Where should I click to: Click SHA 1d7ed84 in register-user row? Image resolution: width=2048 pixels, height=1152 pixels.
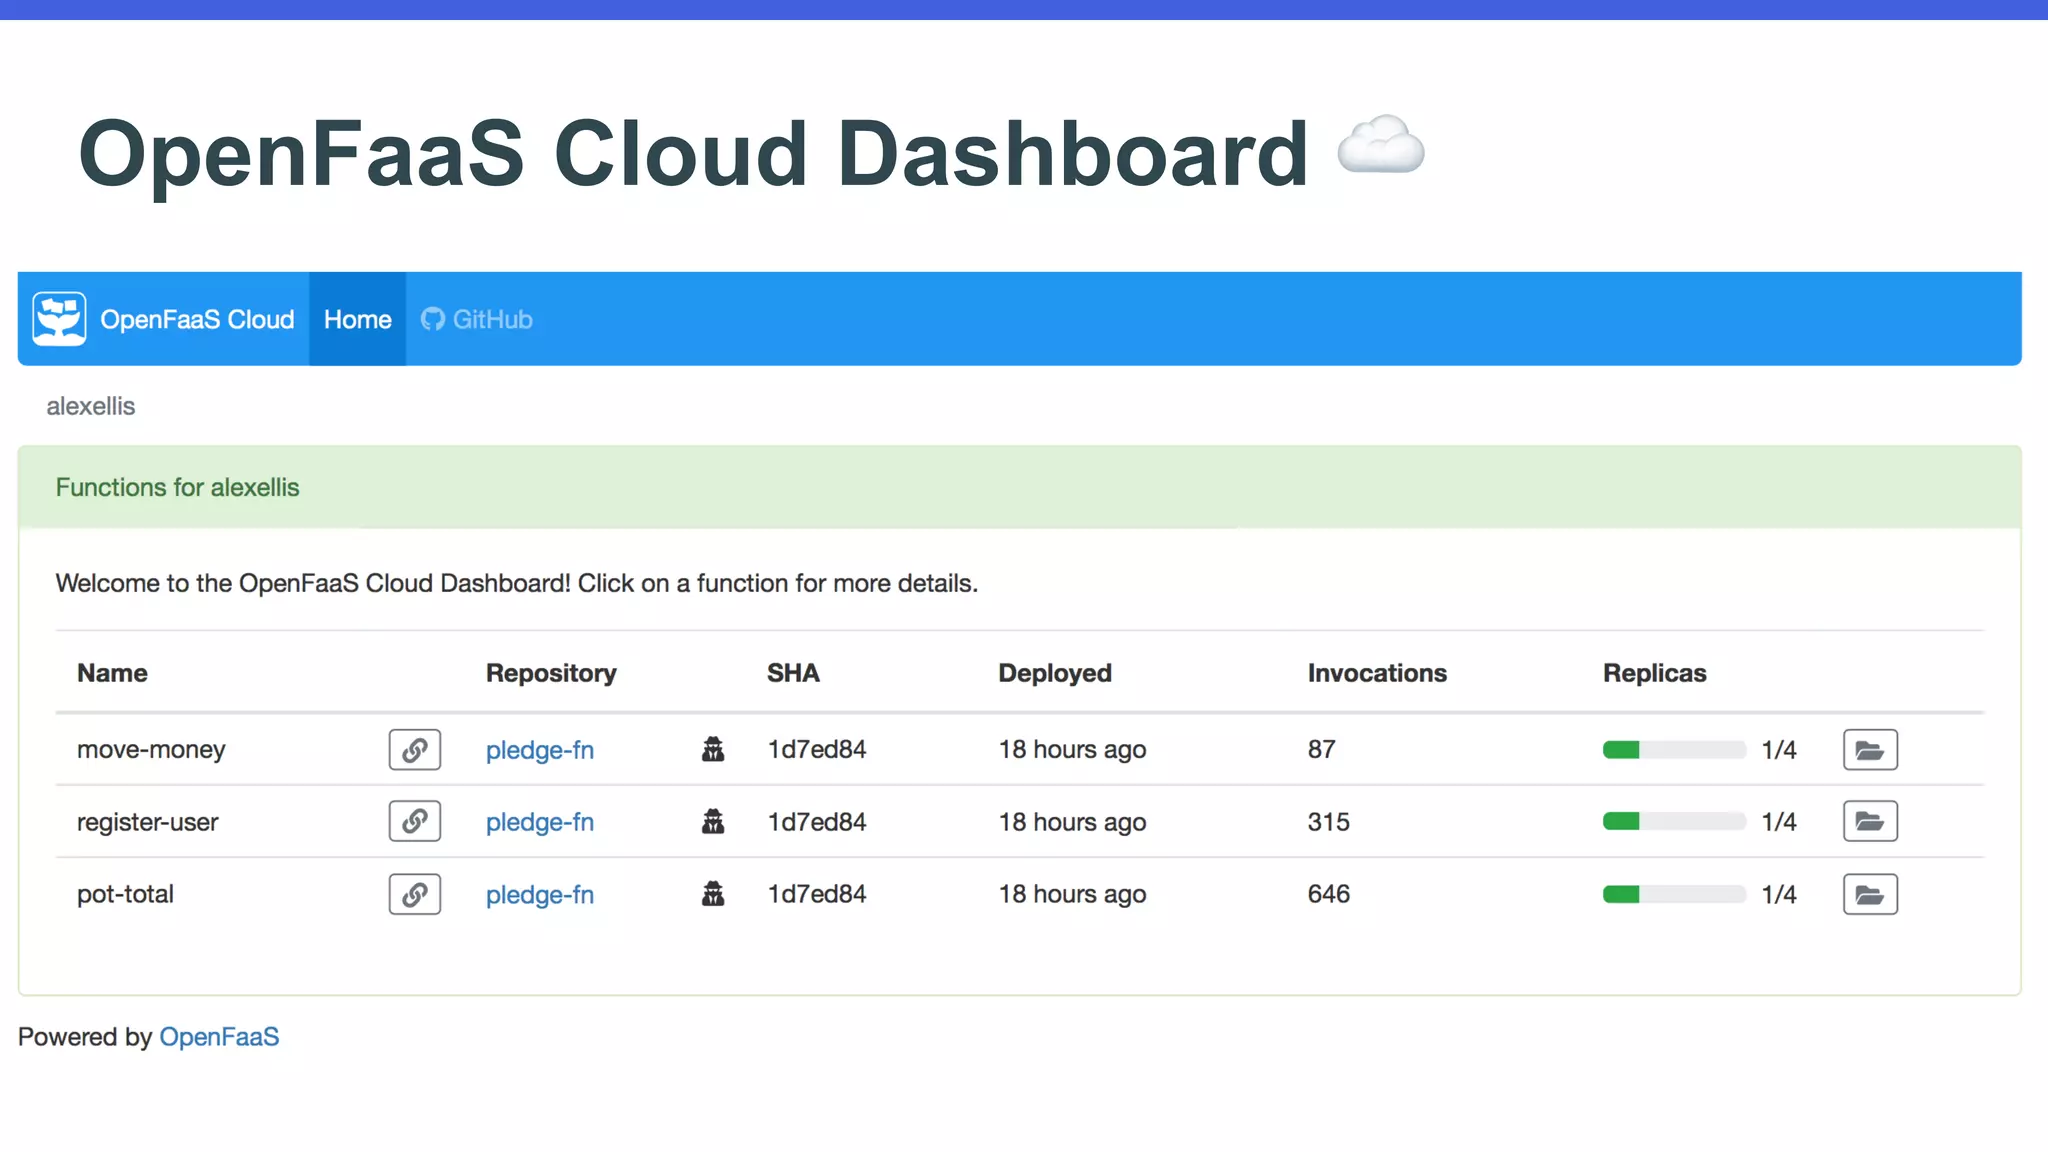[x=817, y=821]
